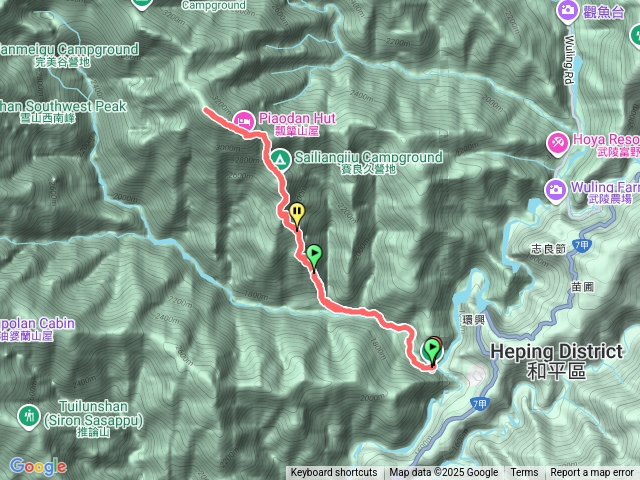Click Report a map error link
640x480 pixels.
point(591,473)
